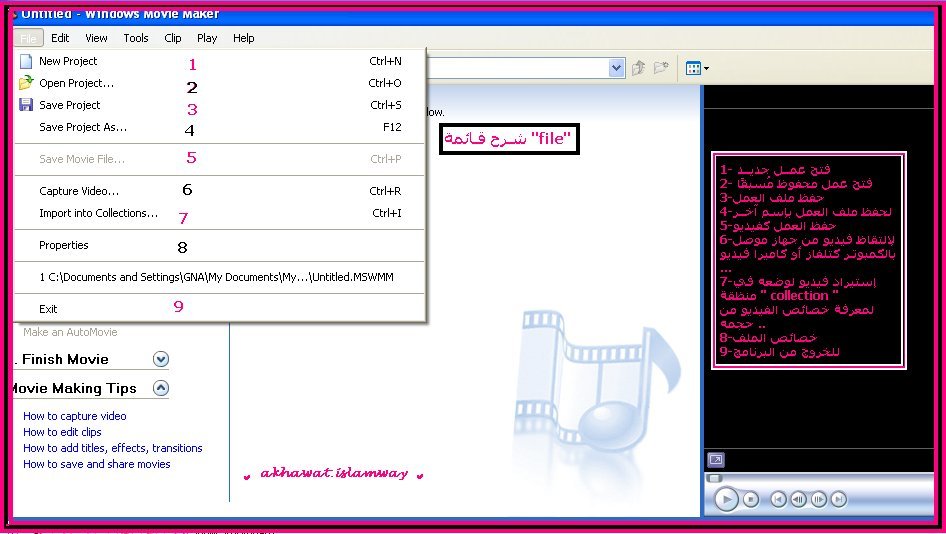This screenshot has width=946, height=534.
Task: Open the Views button dropdown arrow
Action: [706, 69]
